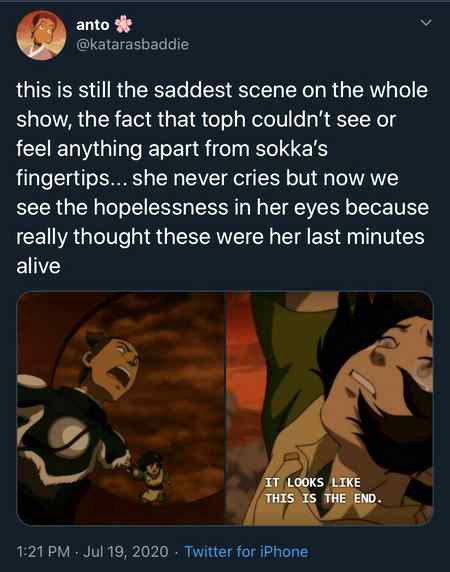This screenshot has width=450, height=572.
Task: Expand the tweet options chevron menu
Action: click(x=426, y=23)
